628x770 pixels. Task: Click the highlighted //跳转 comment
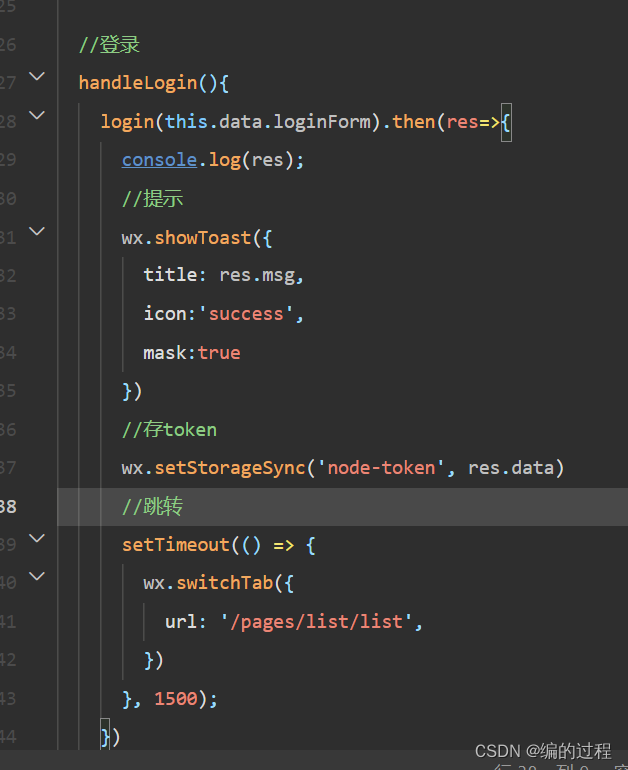click(153, 506)
